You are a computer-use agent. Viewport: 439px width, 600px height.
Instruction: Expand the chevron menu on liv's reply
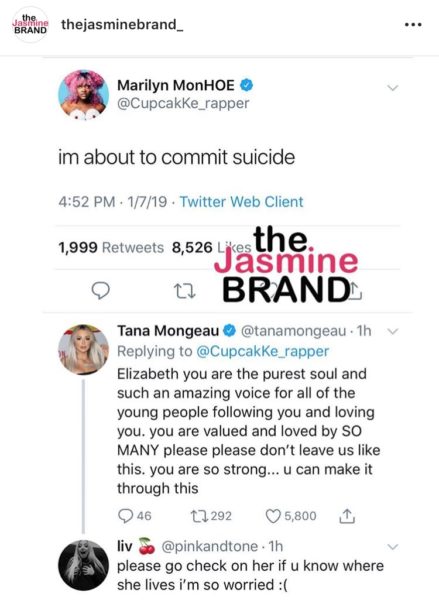pos(393,546)
